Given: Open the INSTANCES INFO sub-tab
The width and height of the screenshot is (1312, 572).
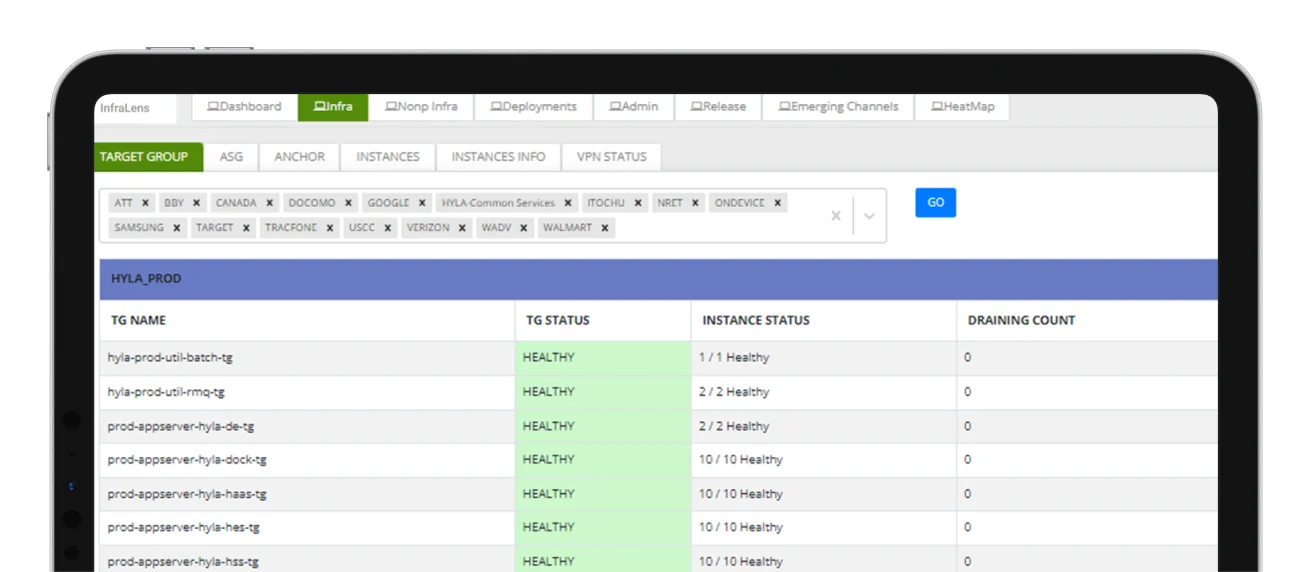Looking at the screenshot, I should point(498,157).
